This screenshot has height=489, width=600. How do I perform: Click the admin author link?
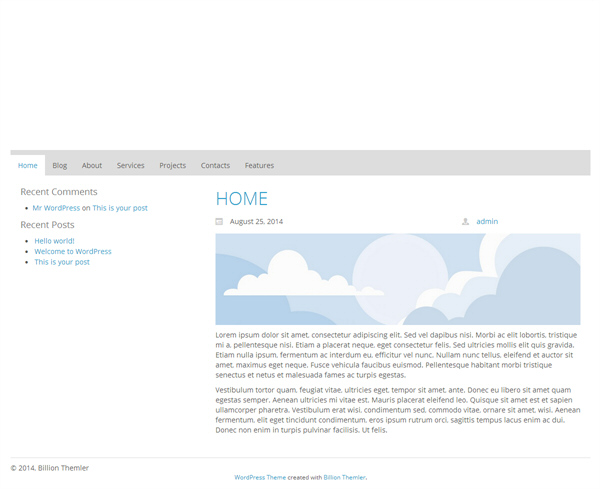pyautogui.click(x=487, y=221)
